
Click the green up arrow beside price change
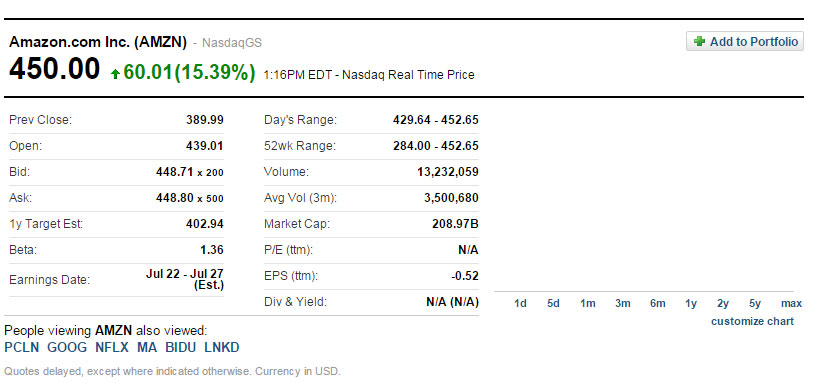coord(115,74)
